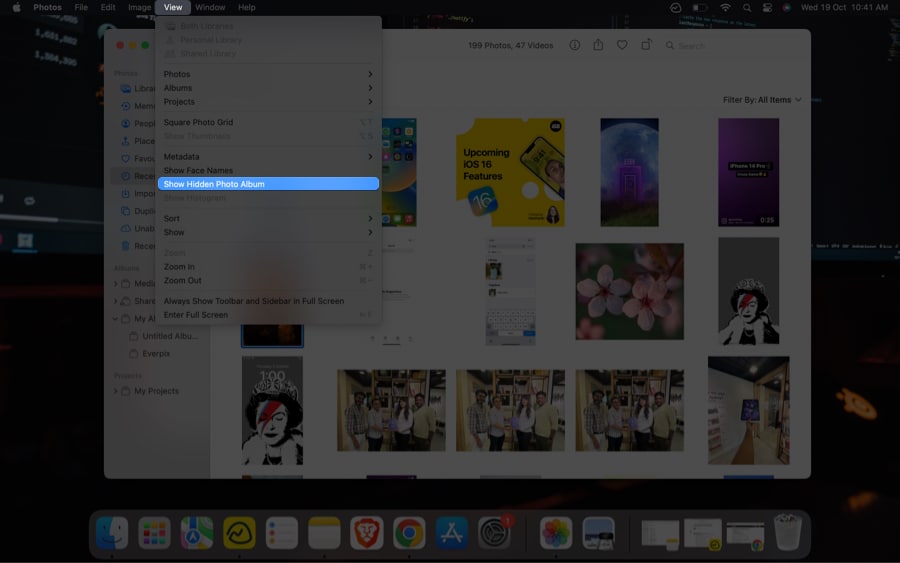Click the Time Machine-style menu bar icon
This screenshot has width=900, height=563.
[x=676, y=7]
